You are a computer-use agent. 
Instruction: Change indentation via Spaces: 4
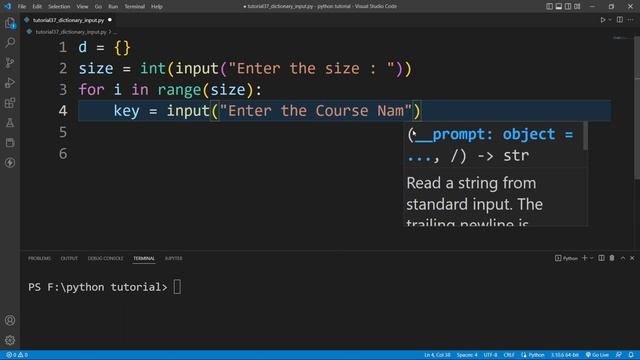click(x=467, y=355)
